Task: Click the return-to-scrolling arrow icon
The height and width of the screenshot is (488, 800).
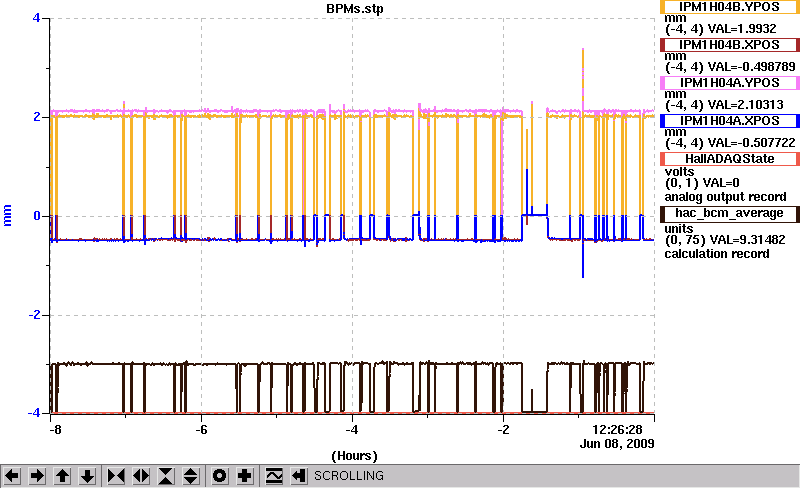Action: pyautogui.click(x=299, y=476)
